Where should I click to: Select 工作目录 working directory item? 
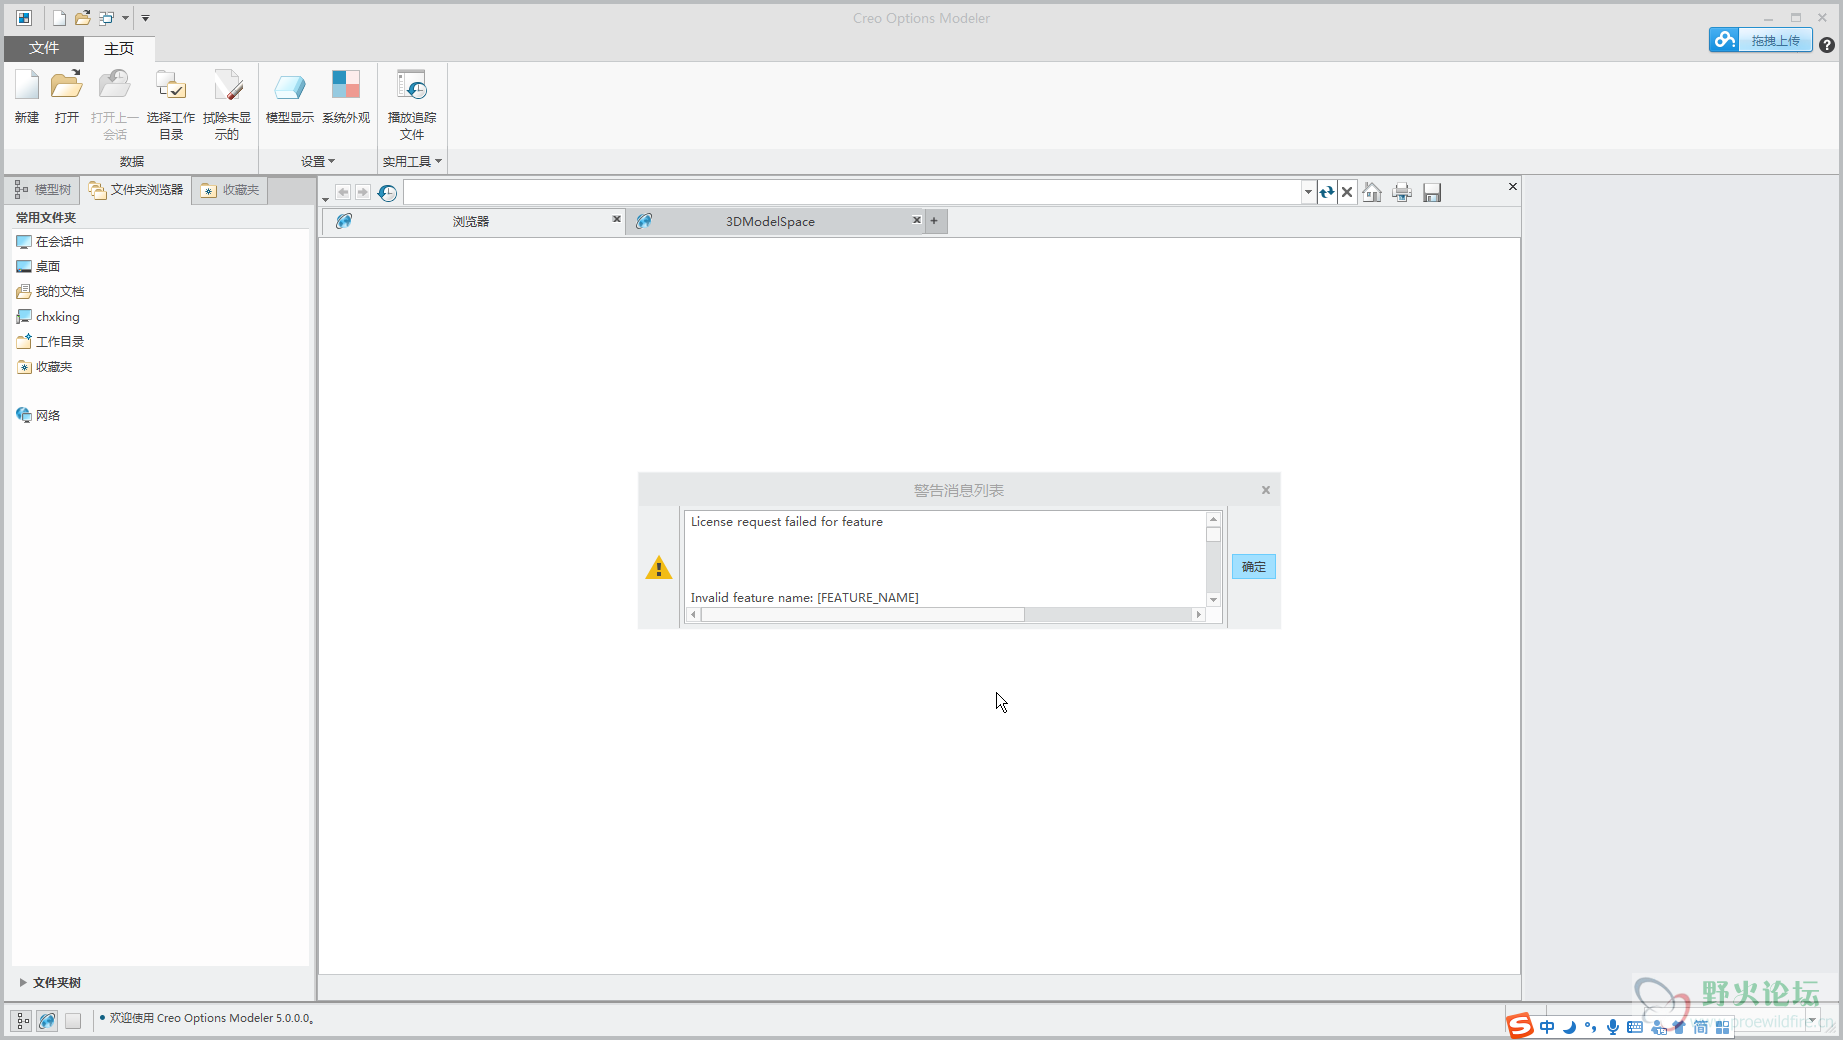pos(50,342)
